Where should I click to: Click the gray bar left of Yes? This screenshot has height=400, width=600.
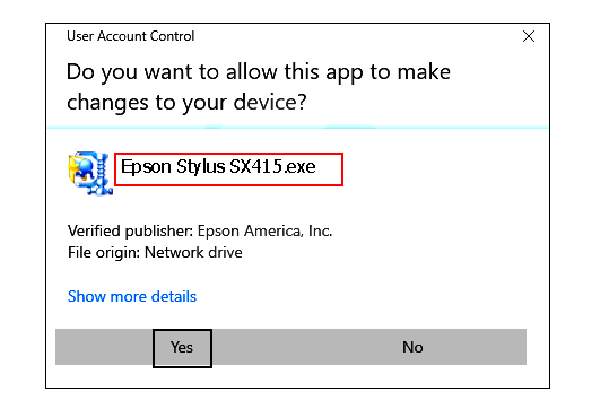tap(104, 347)
